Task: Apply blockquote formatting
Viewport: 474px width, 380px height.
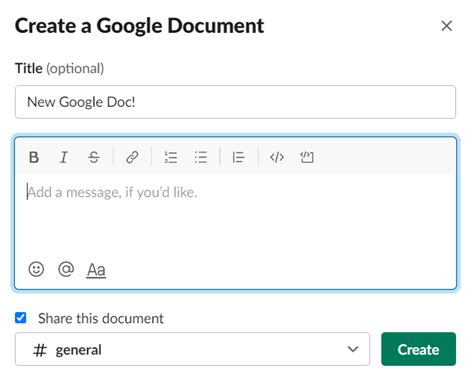Action: pyautogui.click(x=239, y=157)
